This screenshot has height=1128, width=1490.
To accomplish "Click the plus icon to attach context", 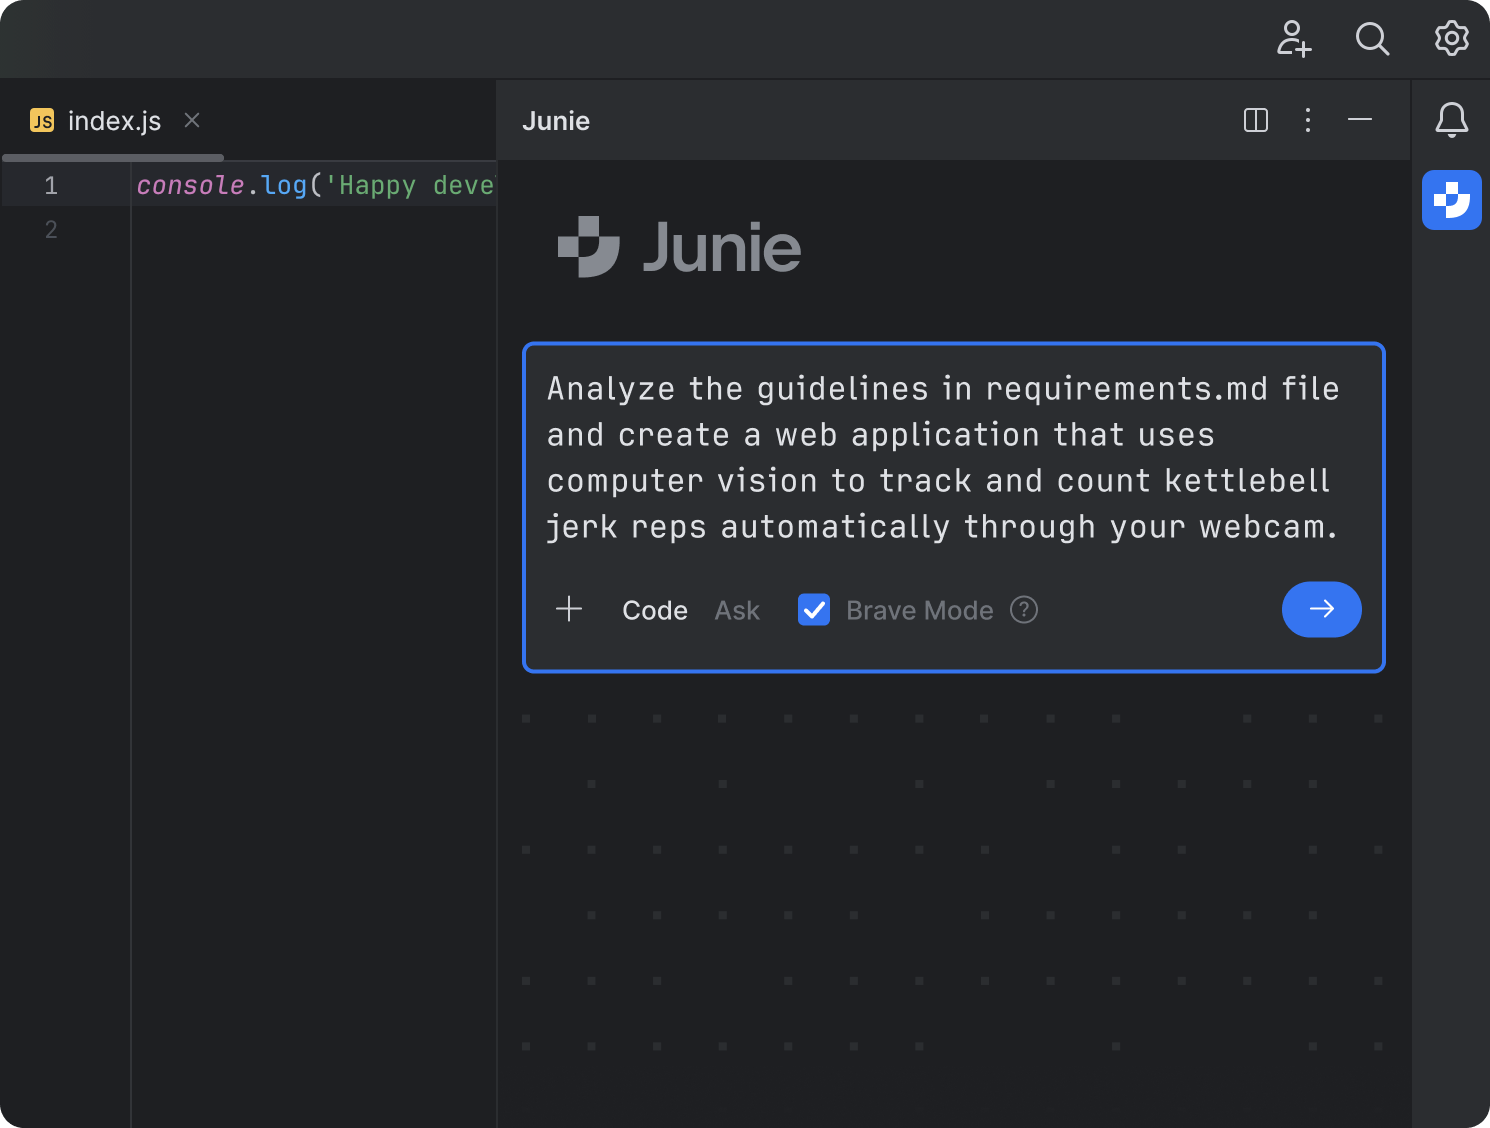I will tap(569, 609).
